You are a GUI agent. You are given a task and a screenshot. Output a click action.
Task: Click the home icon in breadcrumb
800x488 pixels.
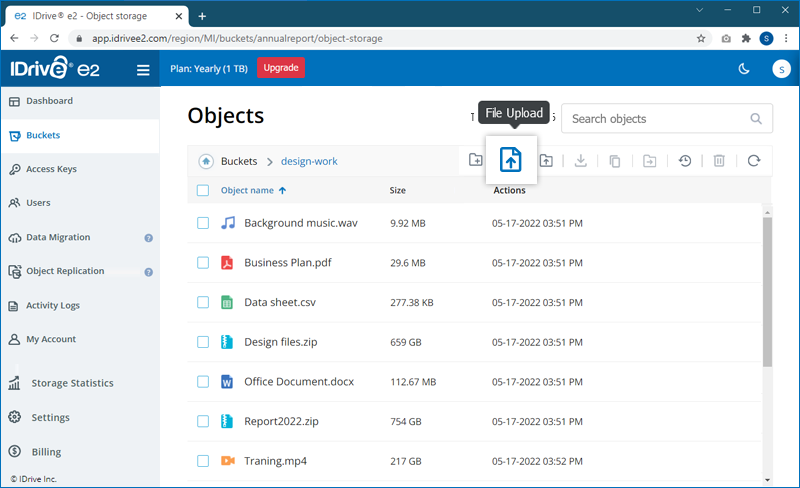click(x=205, y=161)
